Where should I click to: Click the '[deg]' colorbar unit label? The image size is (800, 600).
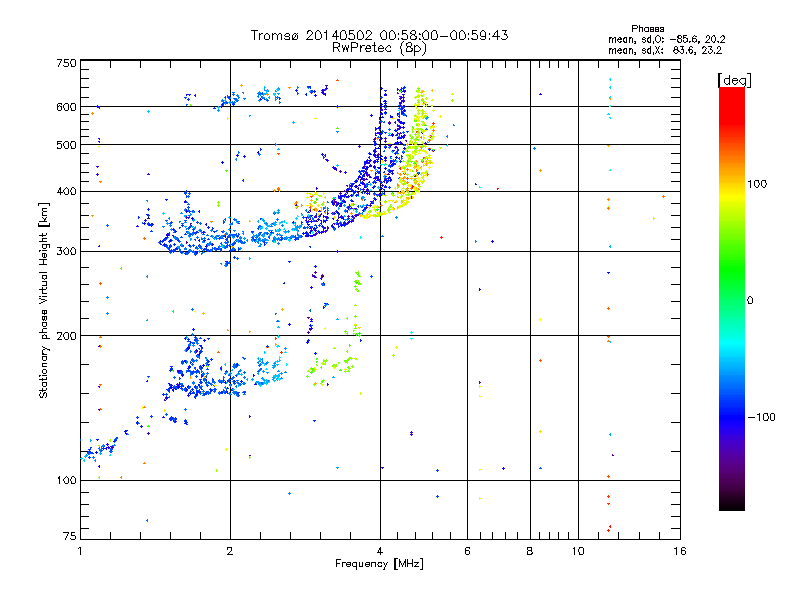point(734,80)
